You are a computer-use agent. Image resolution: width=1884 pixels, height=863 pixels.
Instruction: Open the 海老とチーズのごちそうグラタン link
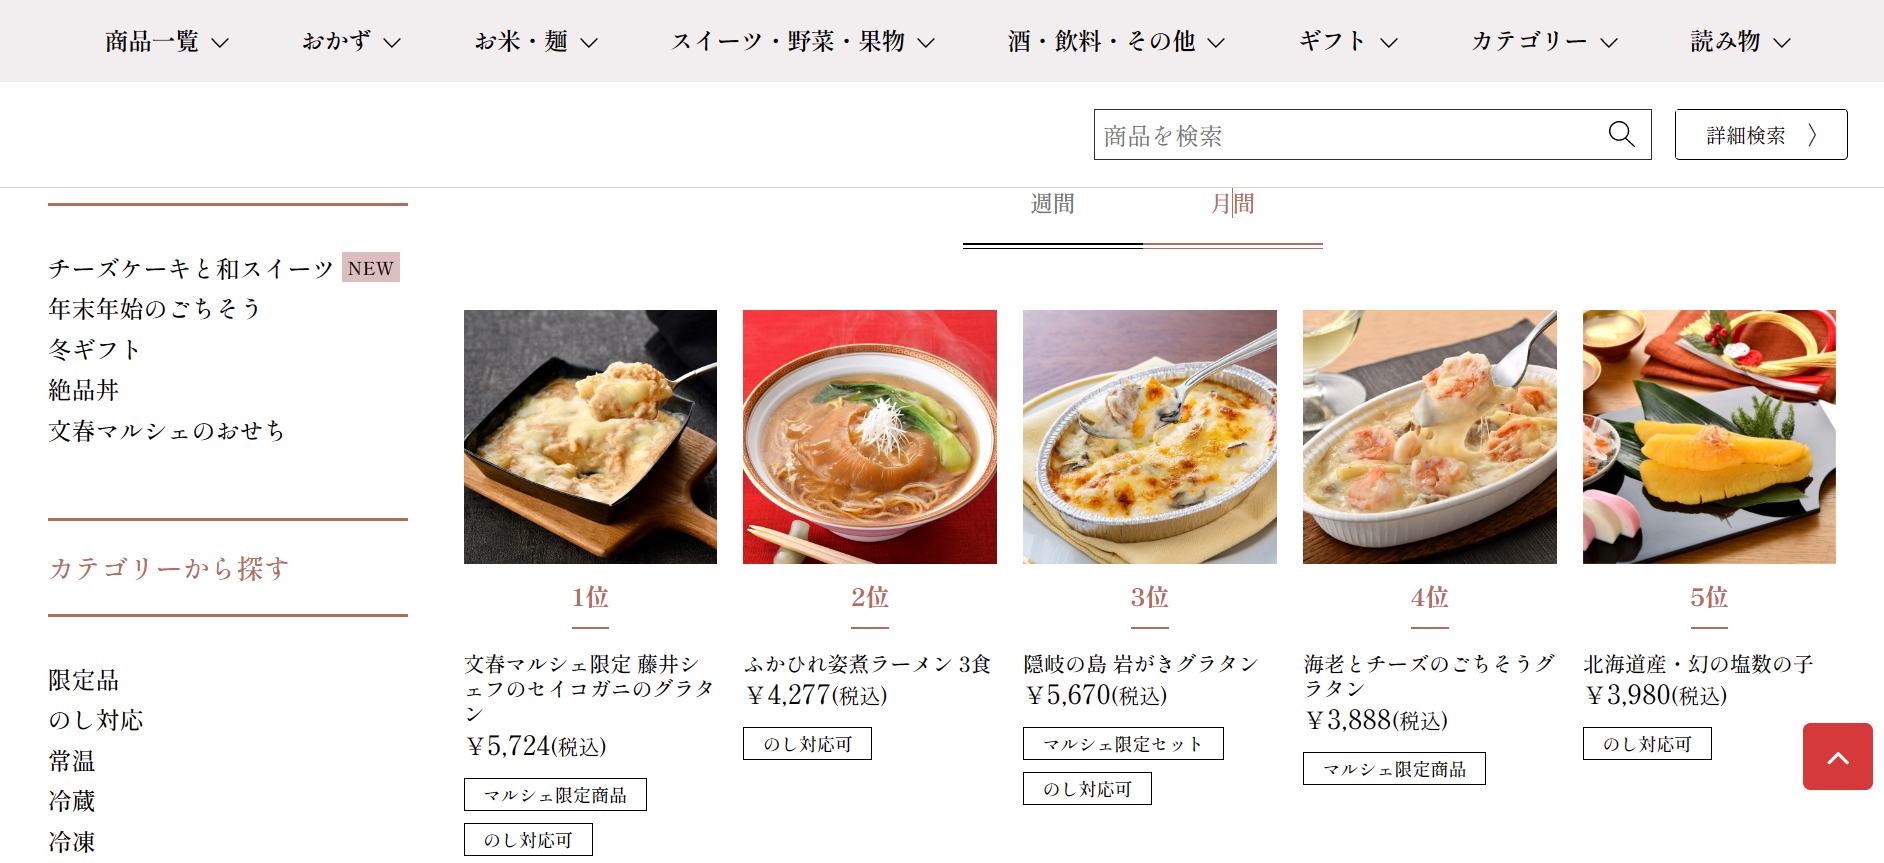coord(1429,676)
